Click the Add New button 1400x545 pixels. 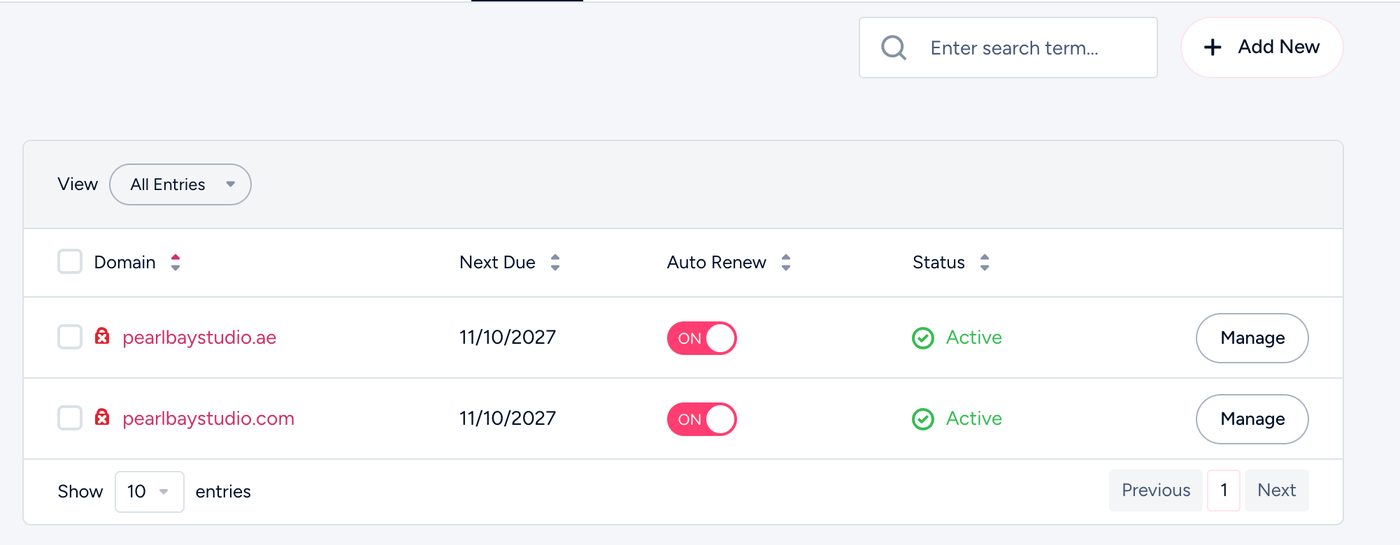point(1262,47)
